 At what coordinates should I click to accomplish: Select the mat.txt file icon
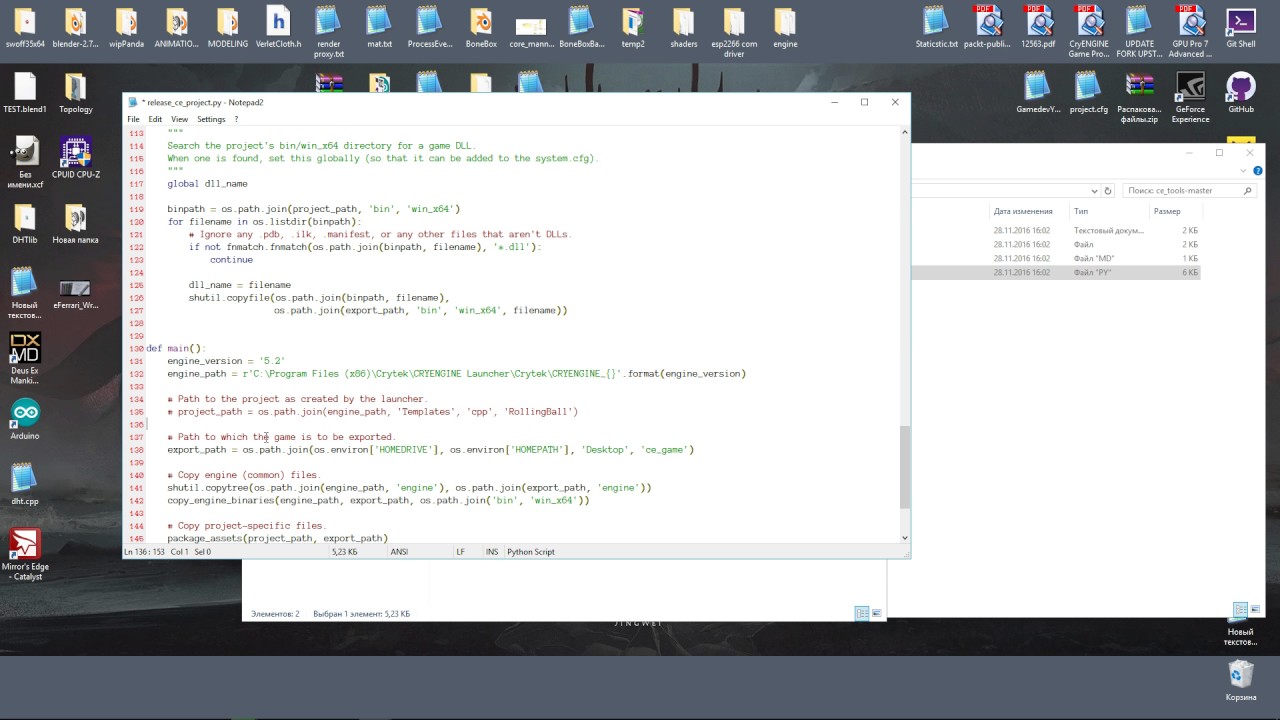click(x=379, y=28)
